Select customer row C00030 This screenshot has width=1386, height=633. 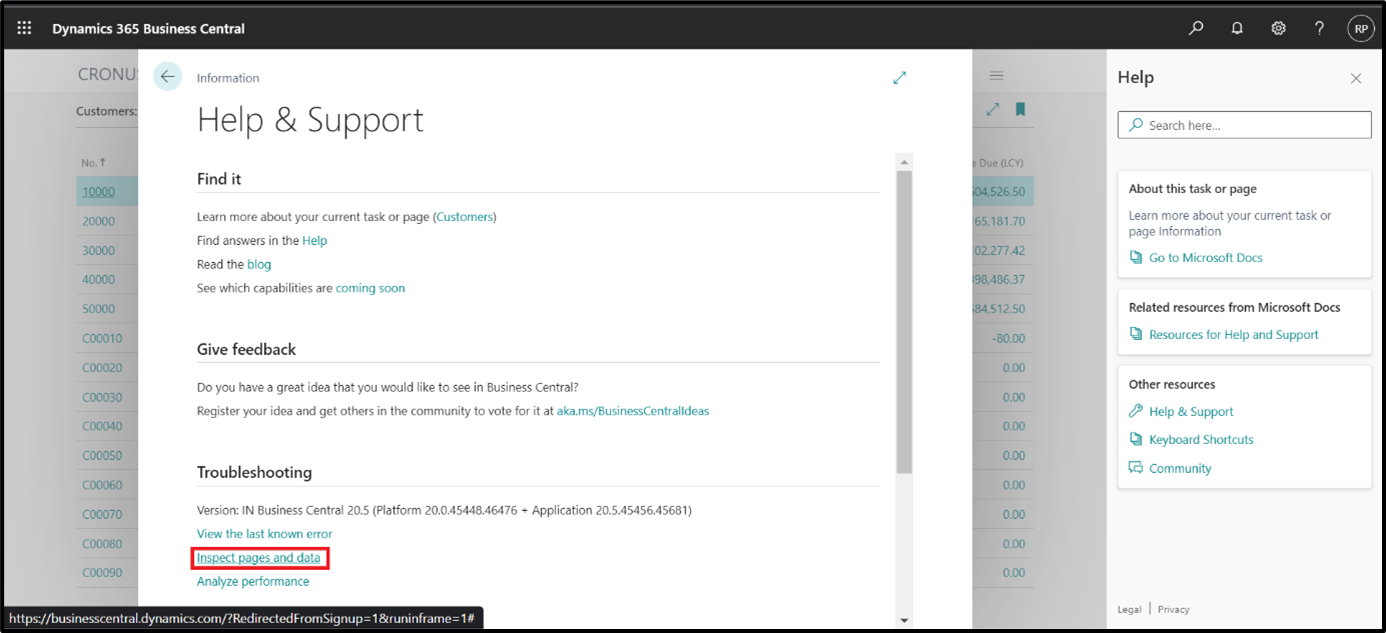102,397
